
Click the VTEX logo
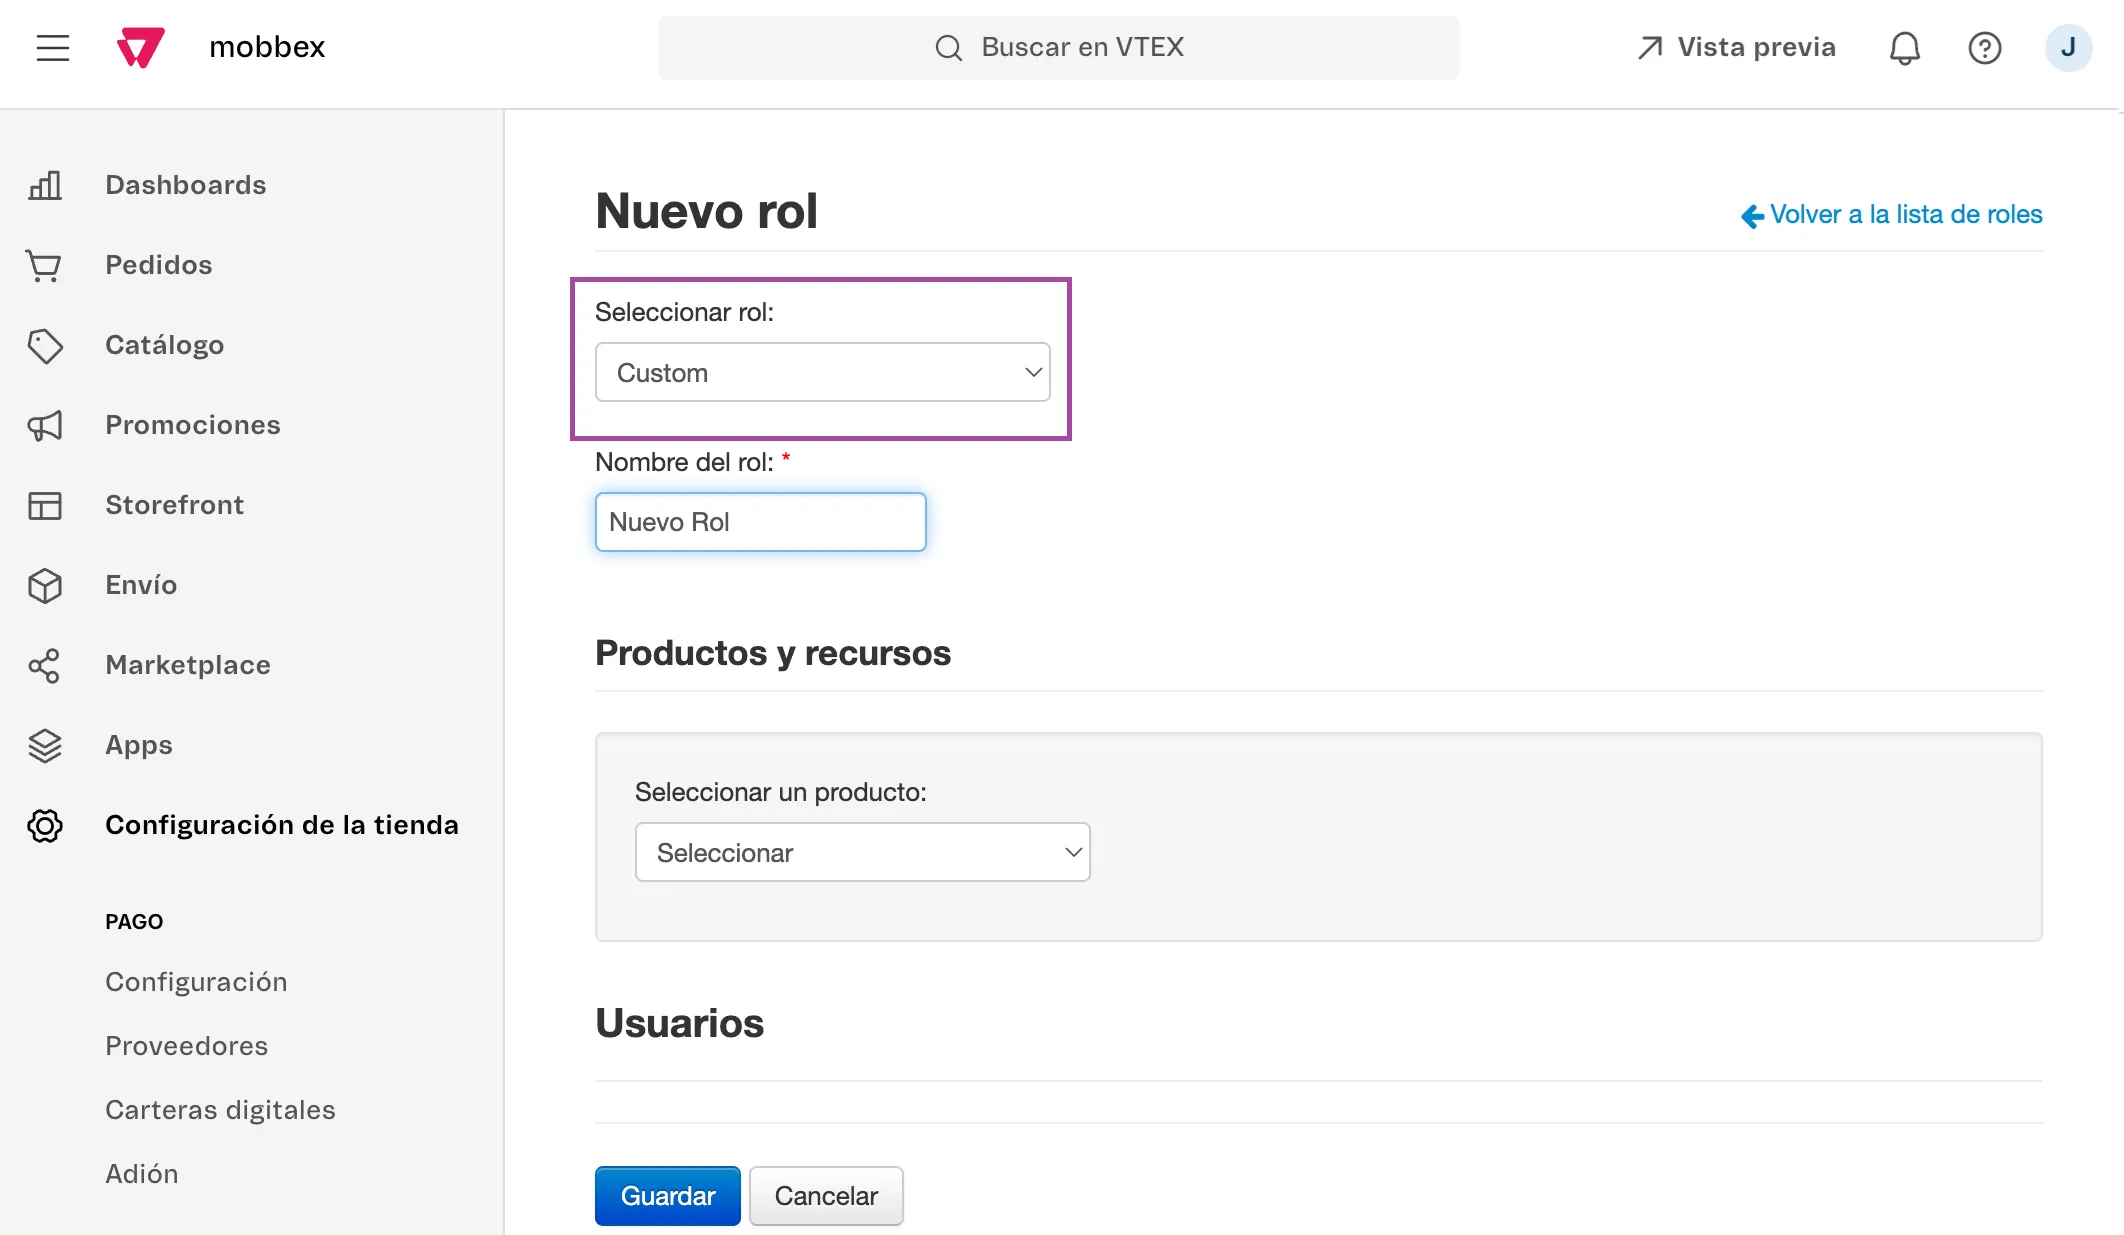click(x=141, y=47)
